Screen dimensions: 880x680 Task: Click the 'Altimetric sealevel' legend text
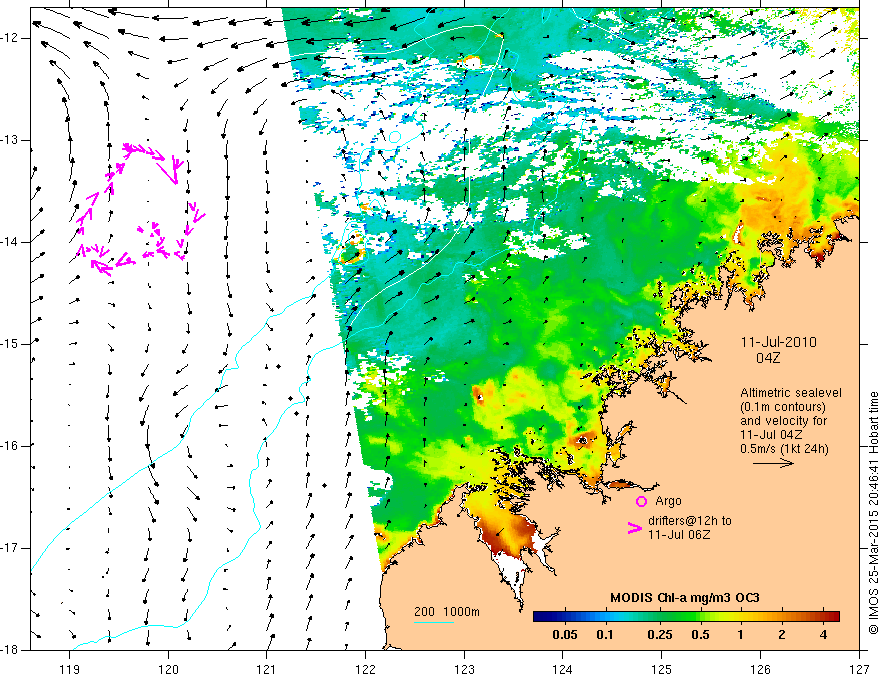791,393
